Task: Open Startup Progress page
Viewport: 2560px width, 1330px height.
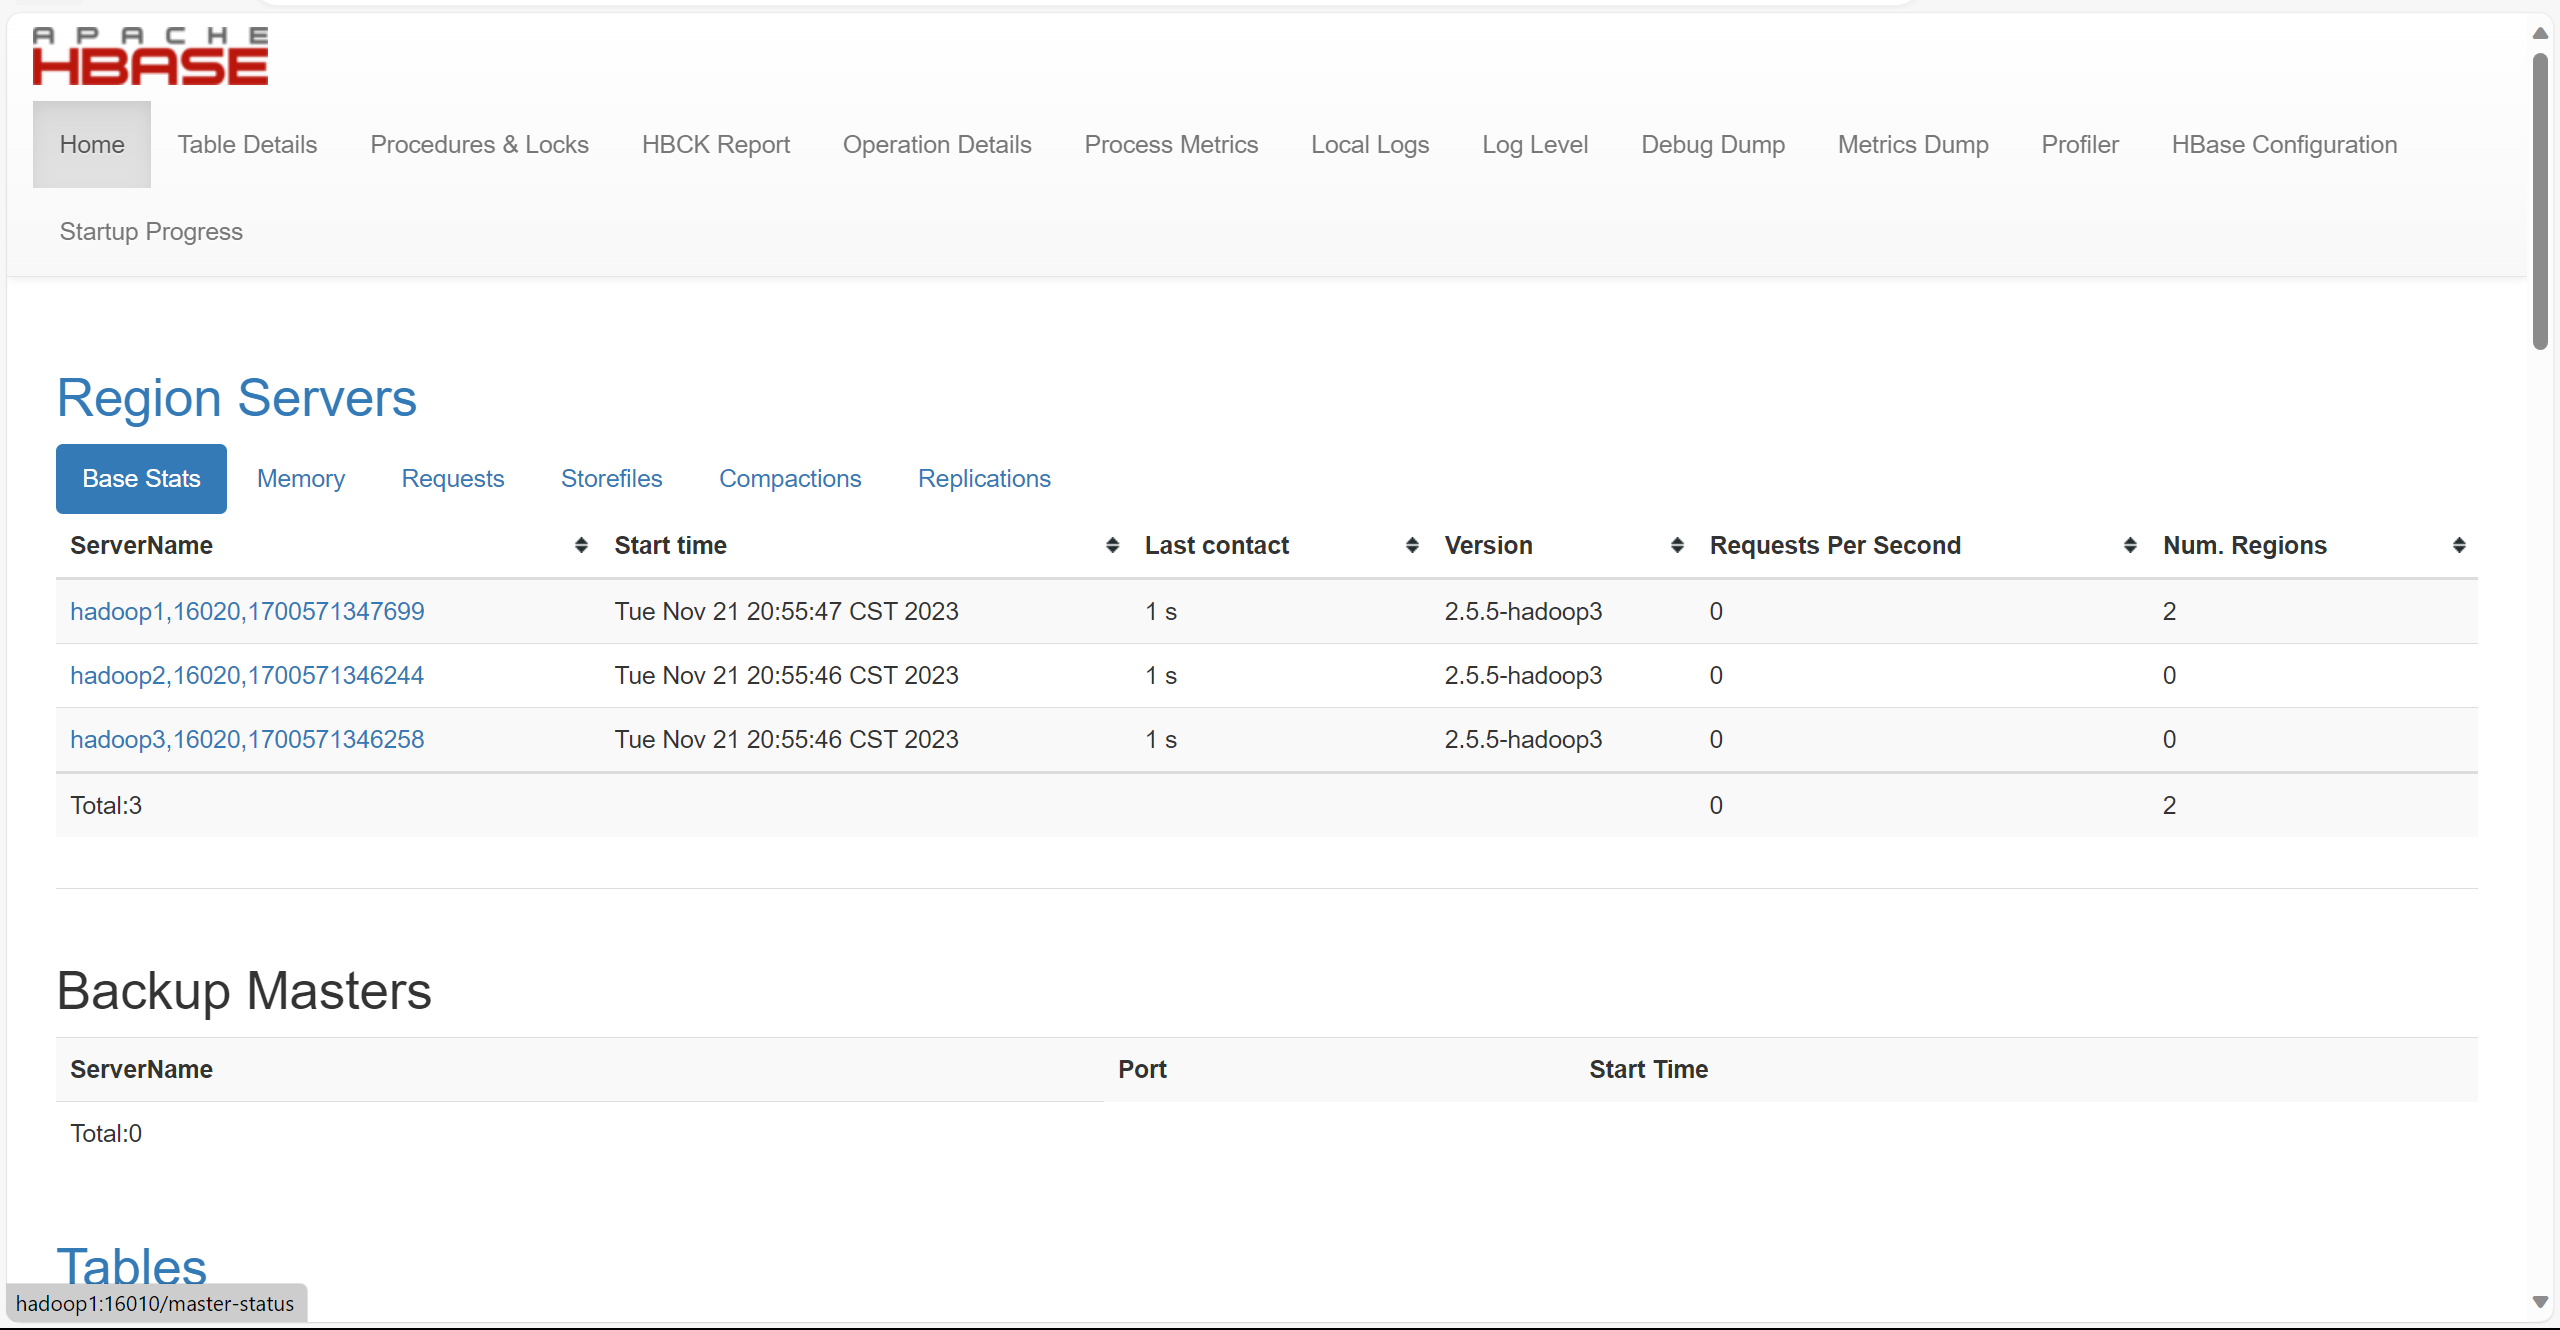Action: [151, 231]
